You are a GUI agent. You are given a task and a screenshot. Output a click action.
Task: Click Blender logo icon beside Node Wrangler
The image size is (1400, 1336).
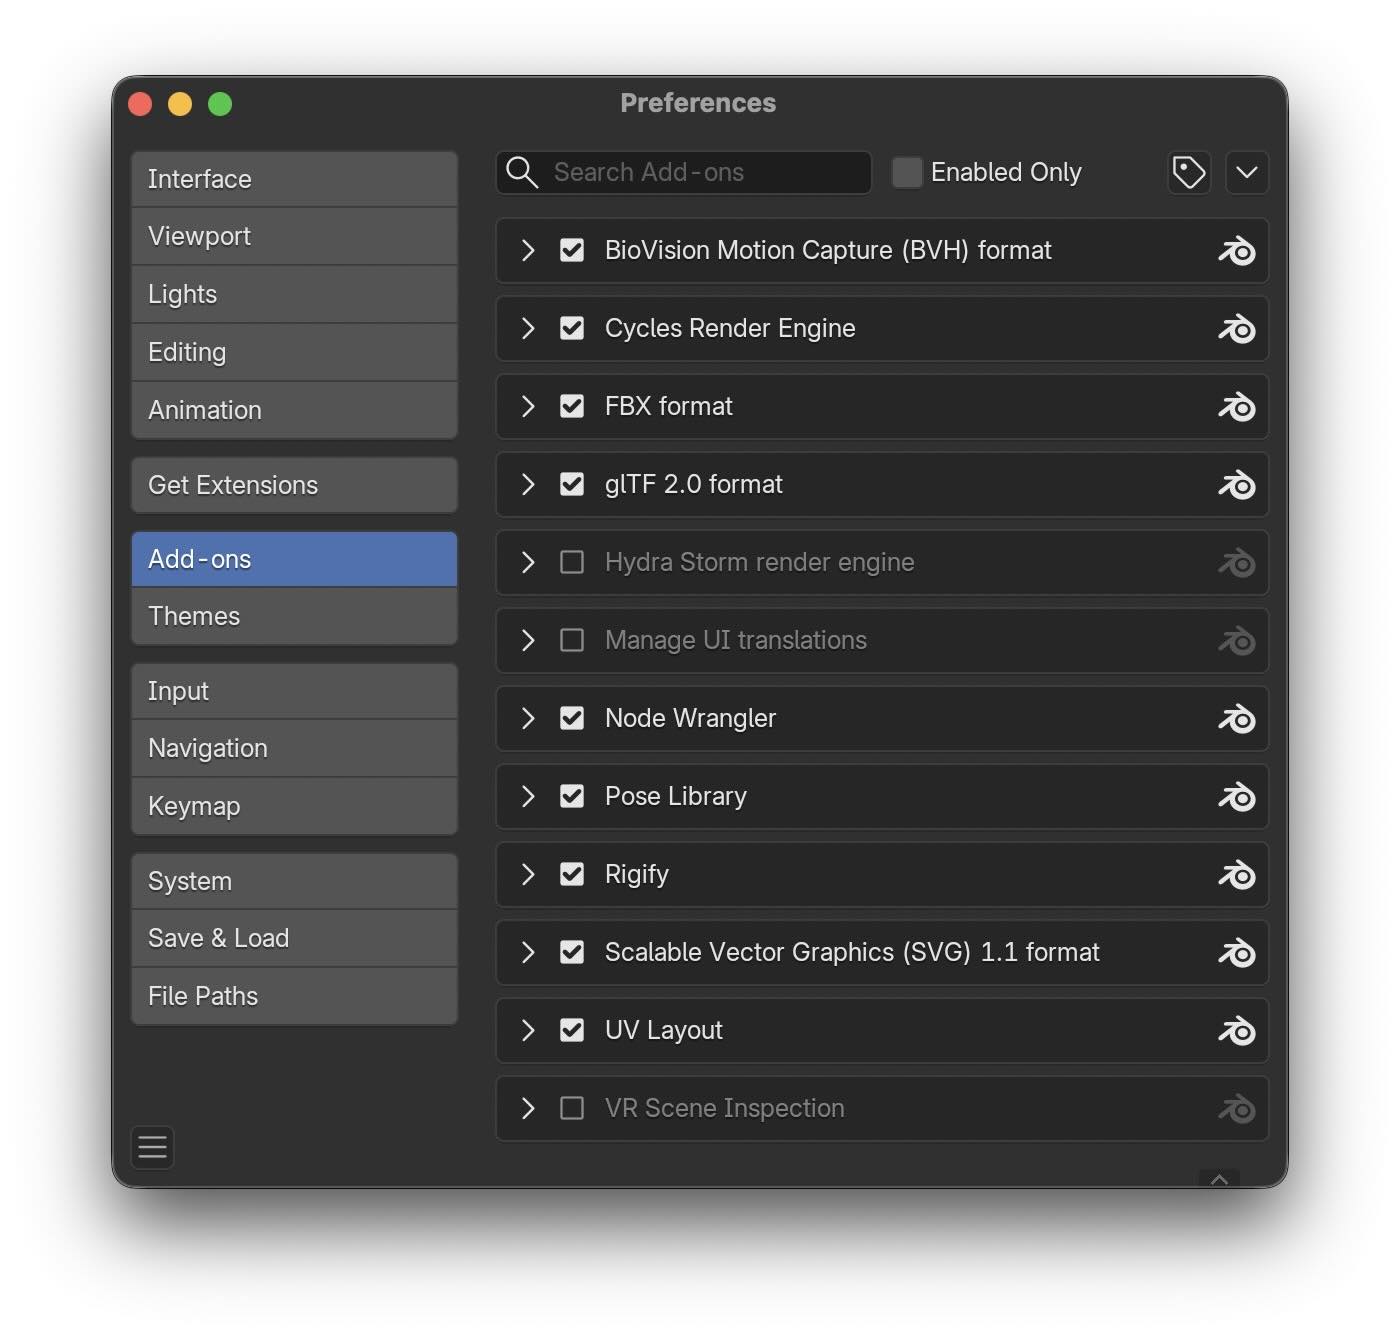point(1236,719)
